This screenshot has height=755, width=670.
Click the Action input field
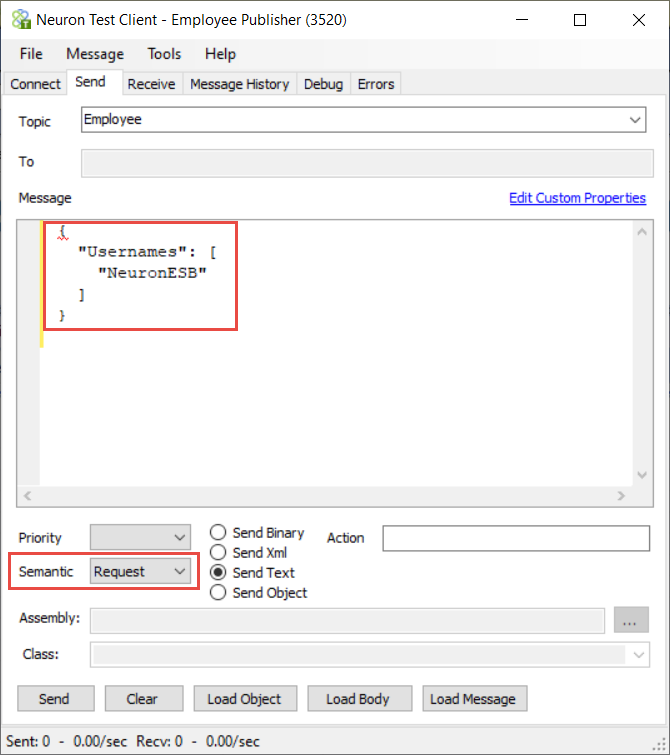click(516, 538)
